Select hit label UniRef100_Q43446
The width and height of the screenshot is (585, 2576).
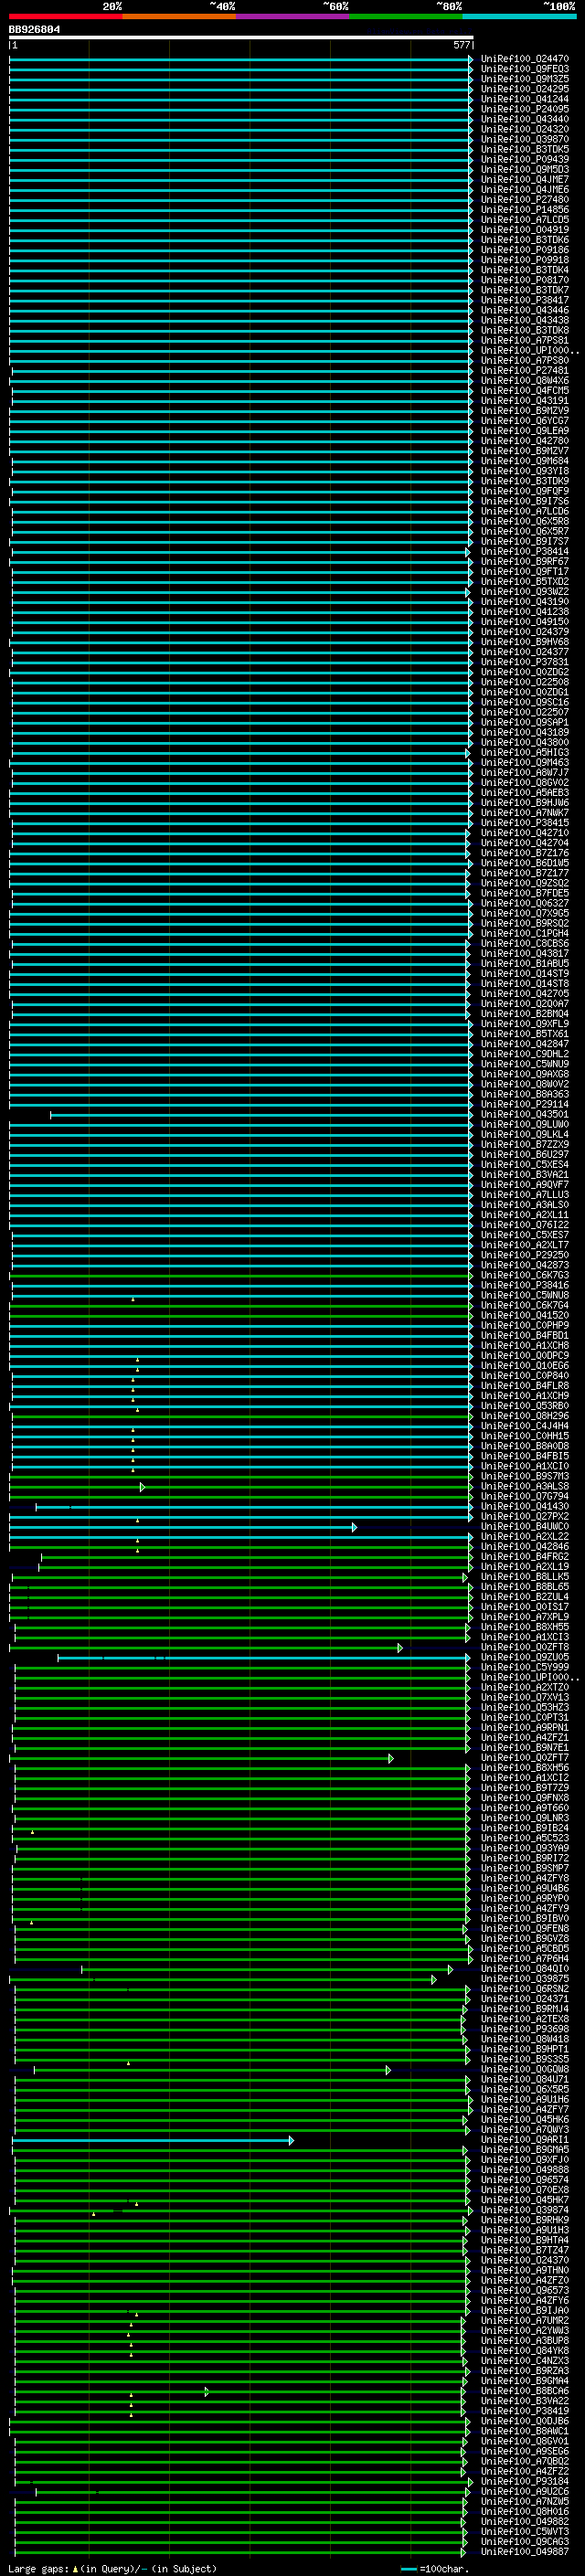pyautogui.click(x=524, y=311)
